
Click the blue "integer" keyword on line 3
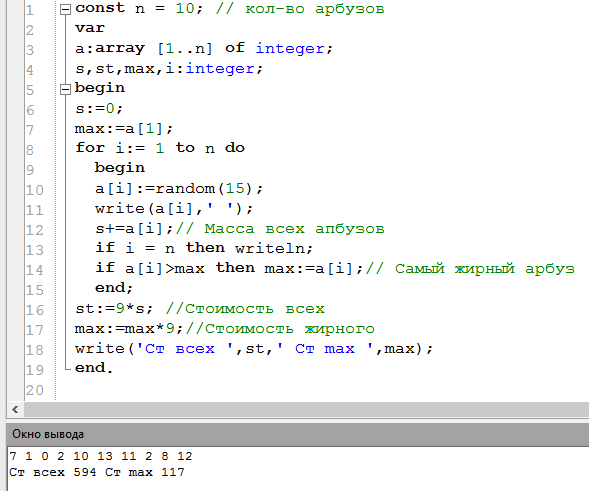click(290, 49)
